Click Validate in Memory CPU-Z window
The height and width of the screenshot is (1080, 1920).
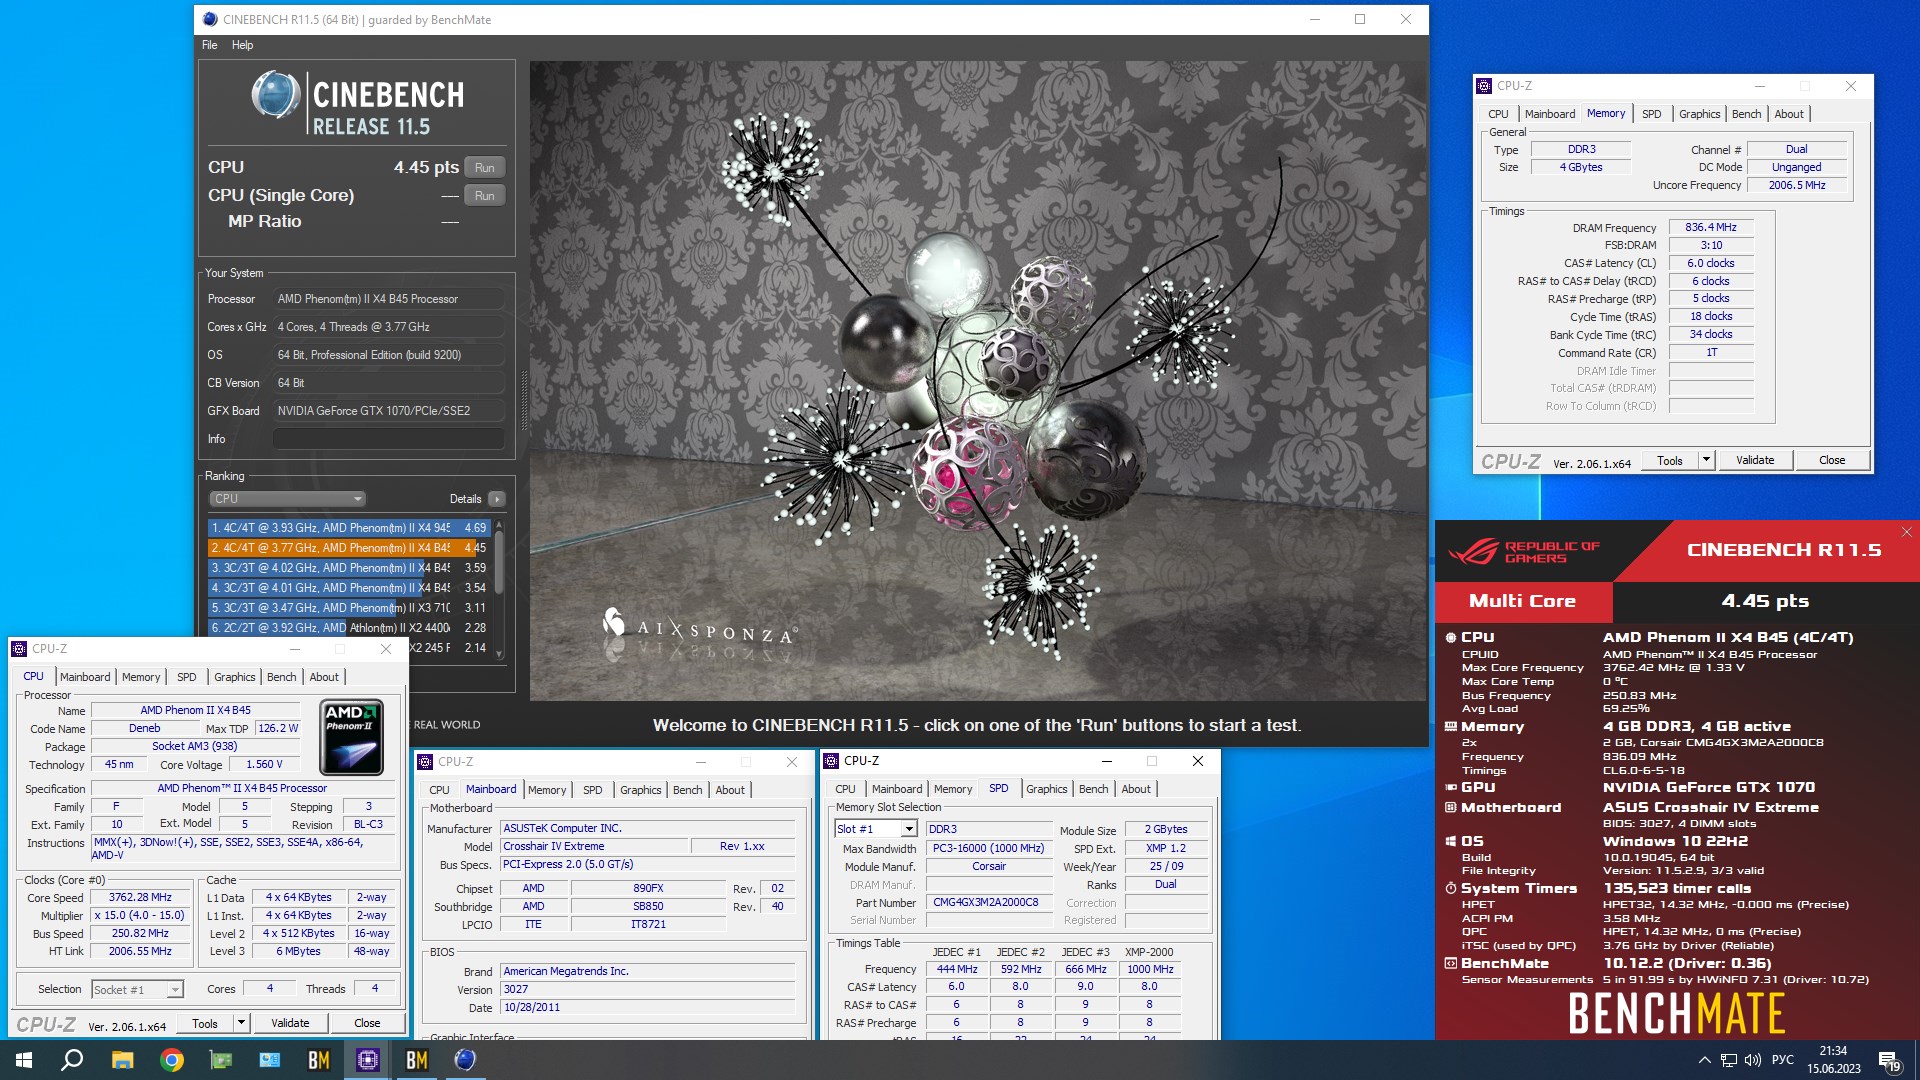pyautogui.click(x=1755, y=460)
